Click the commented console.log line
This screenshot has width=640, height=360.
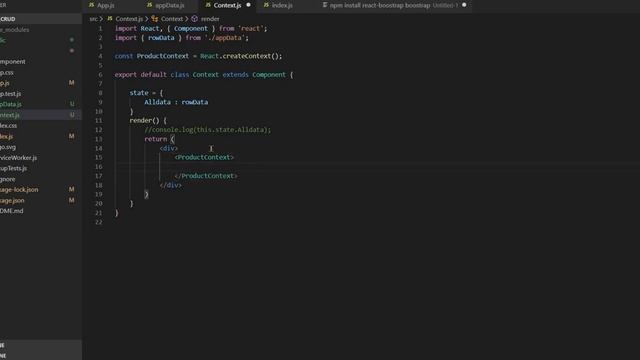(x=207, y=130)
